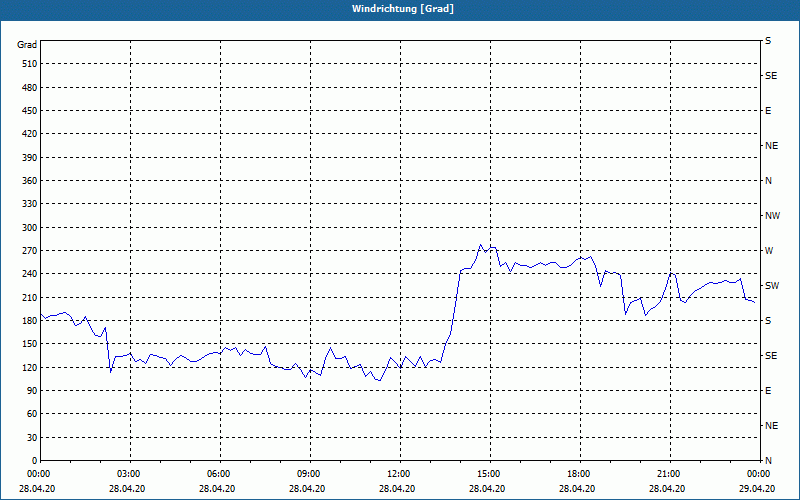Select the 390 y-axis tick label
800x500 pixels.
(x=30, y=157)
